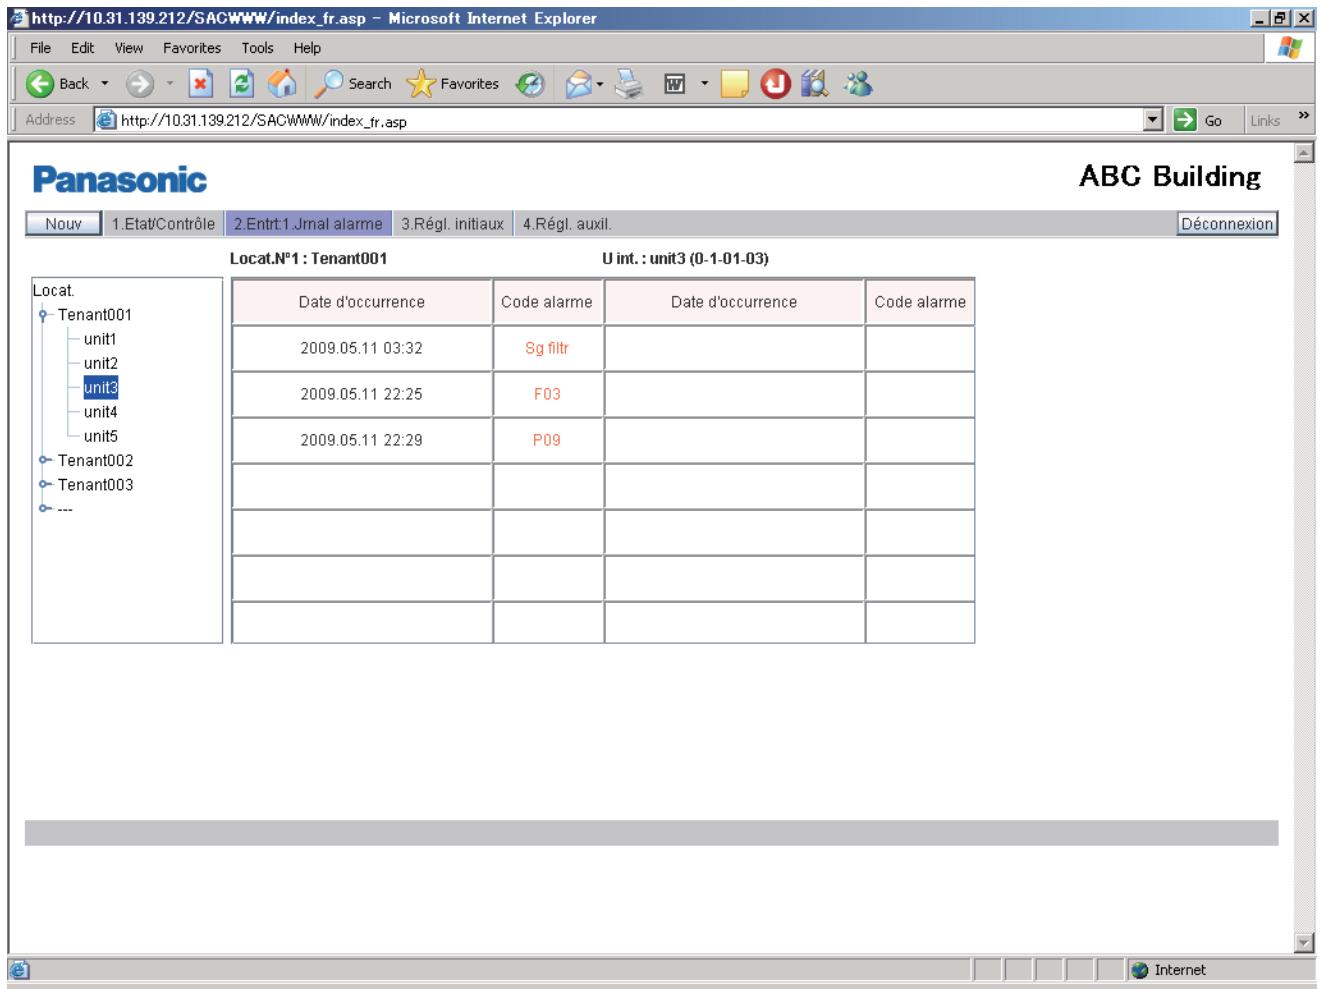Open the Edit icon dropdown arrow

coord(704,85)
